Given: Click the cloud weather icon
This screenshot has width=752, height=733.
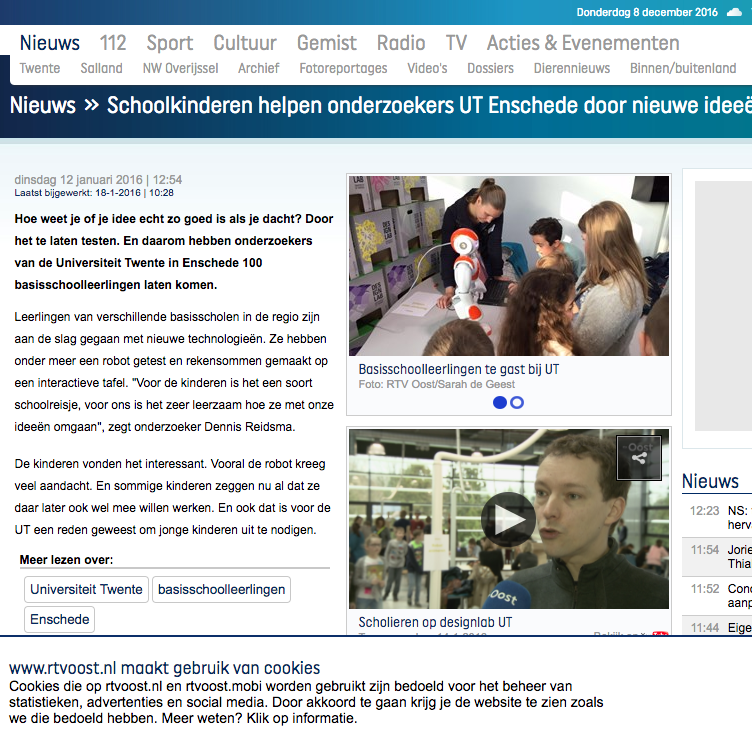Looking at the screenshot, I should 735,12.
